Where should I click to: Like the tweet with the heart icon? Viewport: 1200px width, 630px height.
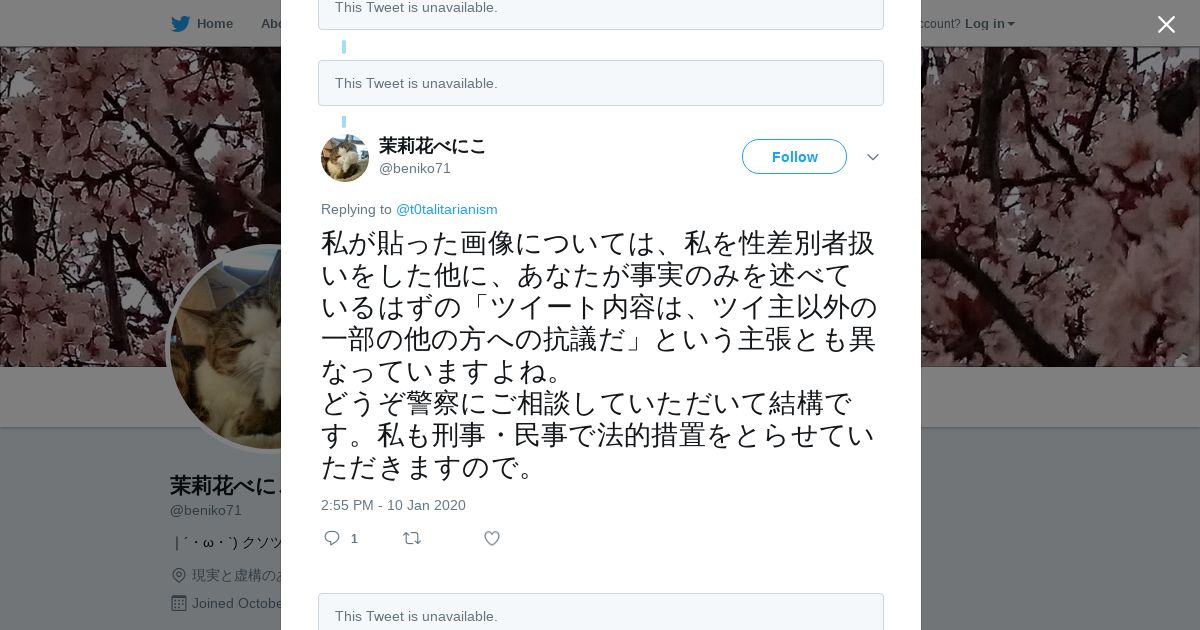tap(491, 538)
